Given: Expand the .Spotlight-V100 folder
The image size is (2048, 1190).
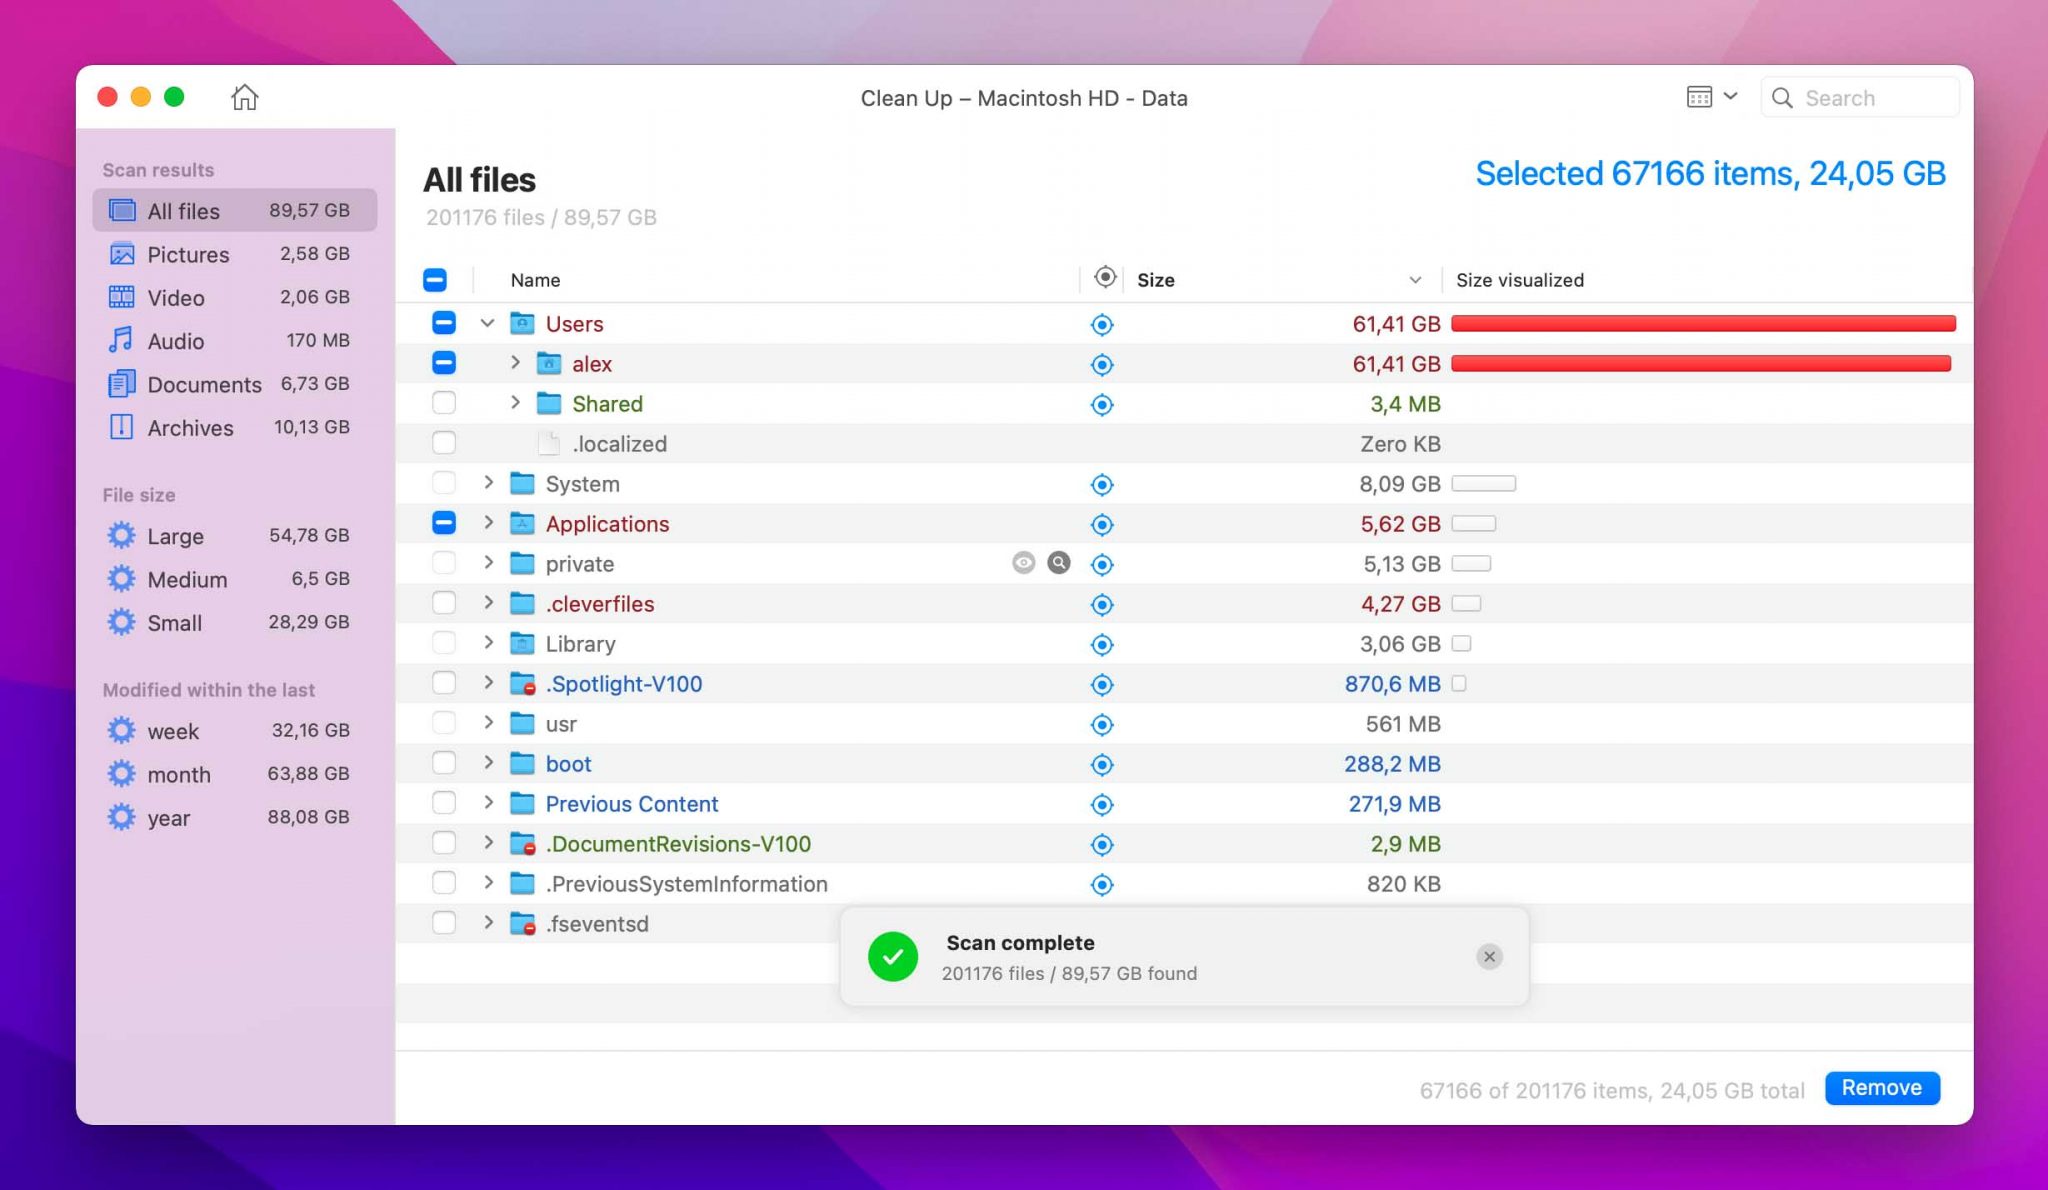Looking at the screenshot, I should click(x=488, y=682).
